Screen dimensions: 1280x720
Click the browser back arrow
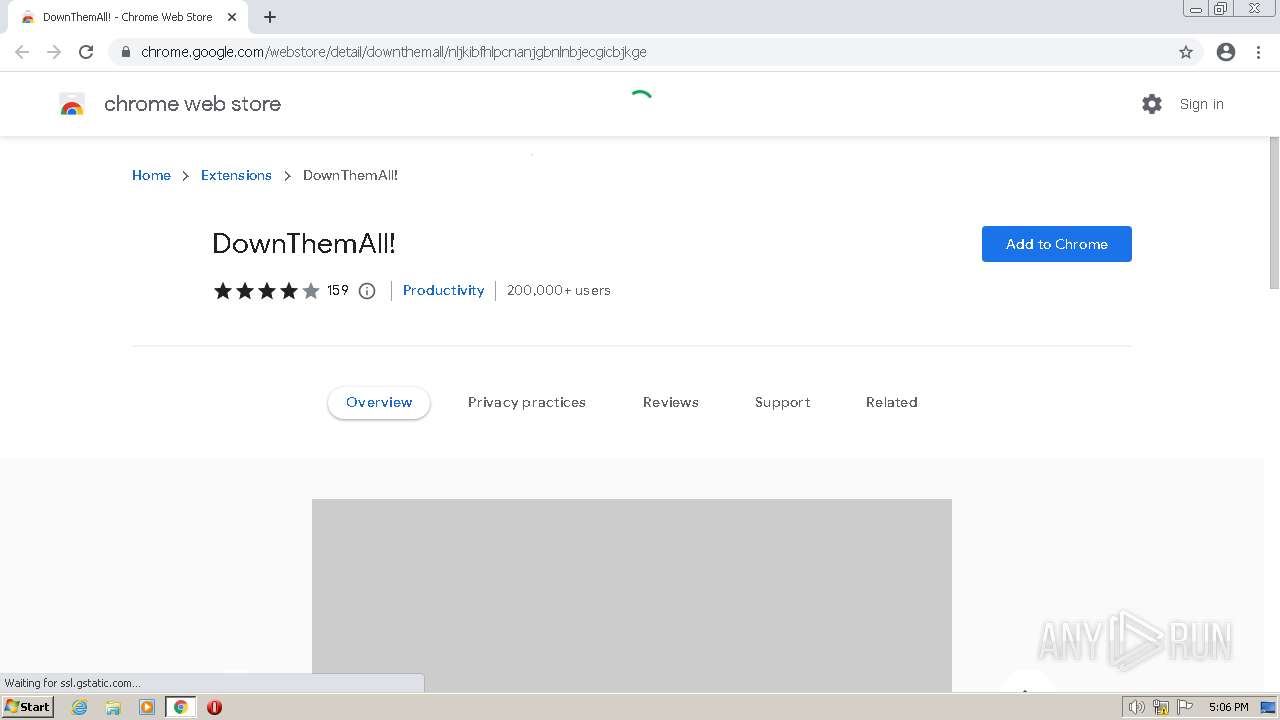click(22, 52)
